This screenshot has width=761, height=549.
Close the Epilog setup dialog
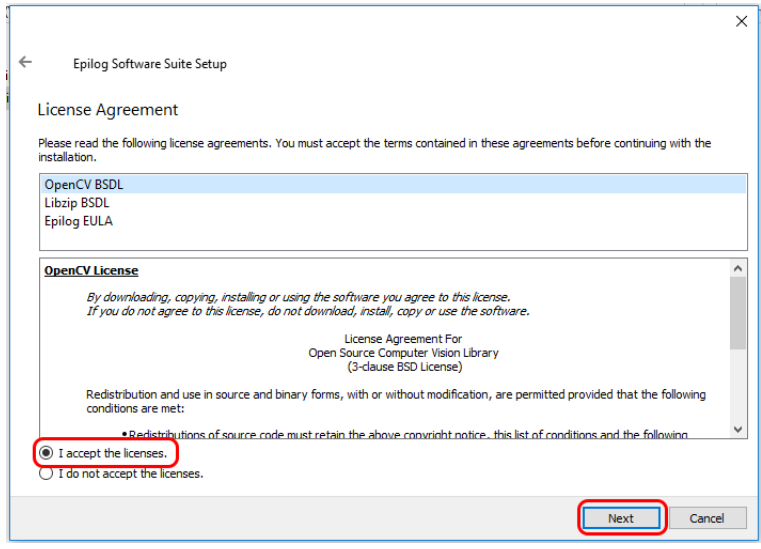(x=741, y=21)
